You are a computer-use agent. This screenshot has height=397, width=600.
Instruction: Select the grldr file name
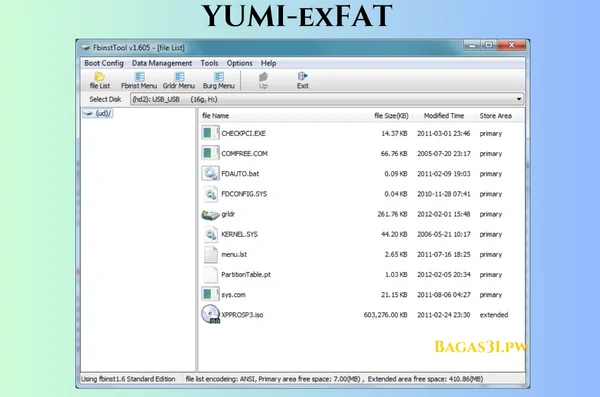click(228, 214)
